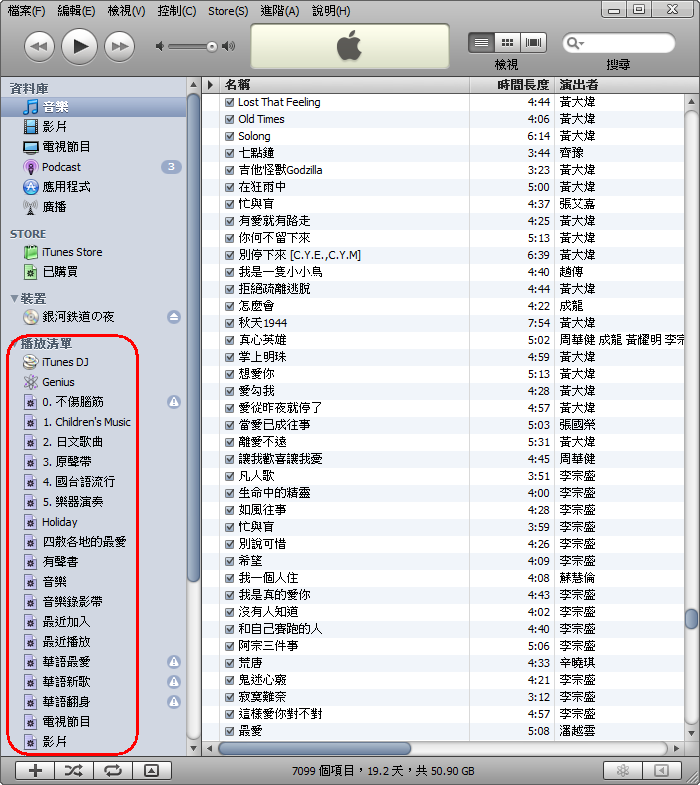Show the artwork viewer panel
This screenshot has width=700, height=785.
(x=152, y=770)
